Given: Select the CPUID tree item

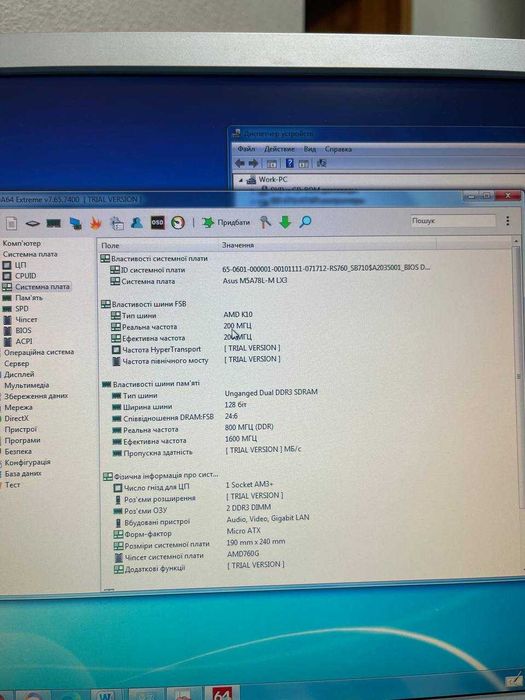Looking at the screenshot, I should [25, 276].
